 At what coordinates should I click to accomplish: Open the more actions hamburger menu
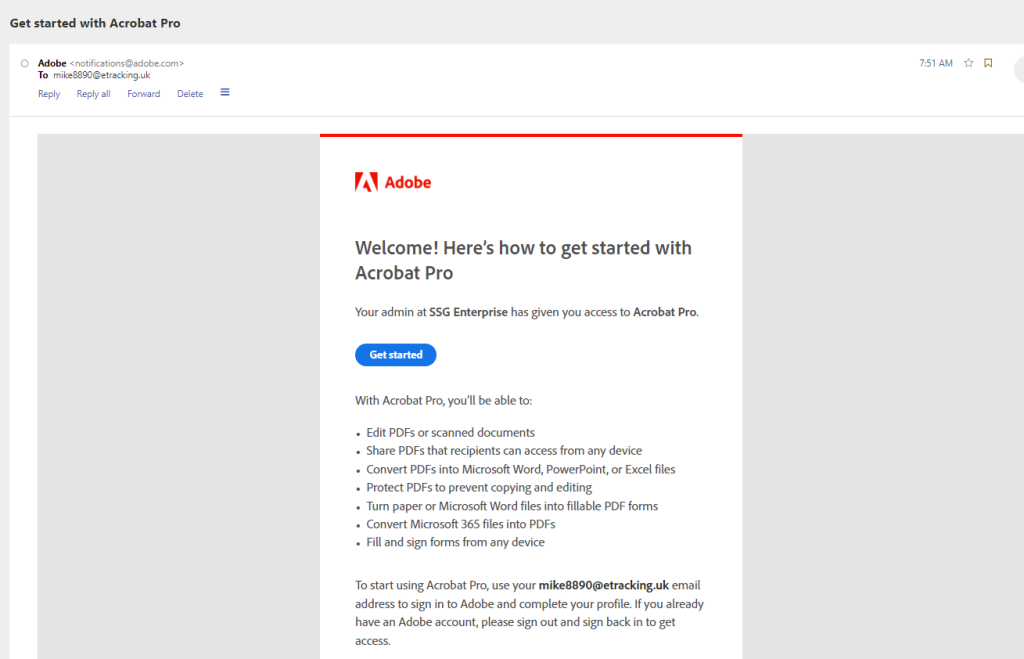225,93
